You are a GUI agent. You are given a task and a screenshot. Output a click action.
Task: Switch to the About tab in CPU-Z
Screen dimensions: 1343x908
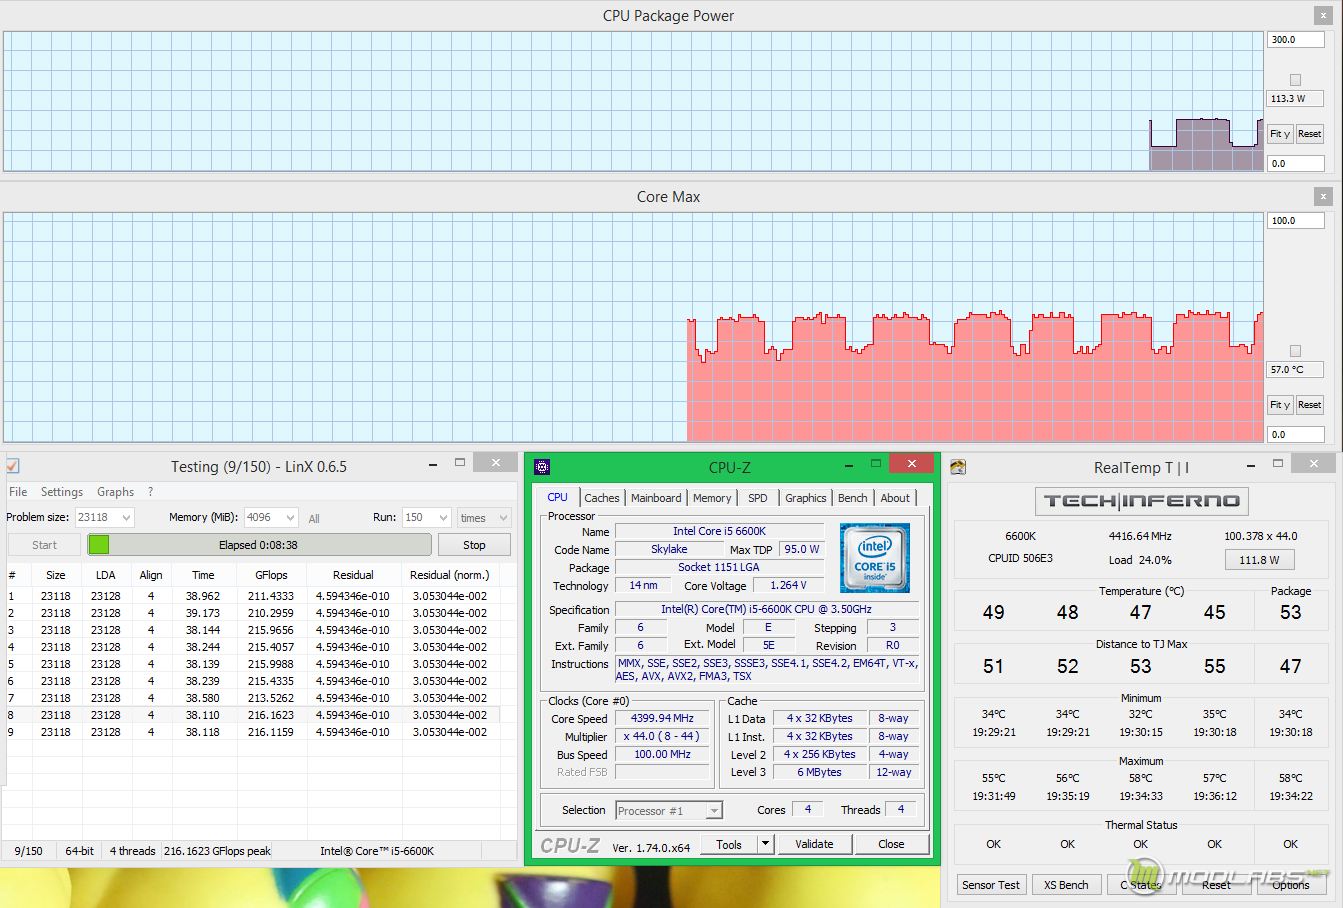coord(895,498)
